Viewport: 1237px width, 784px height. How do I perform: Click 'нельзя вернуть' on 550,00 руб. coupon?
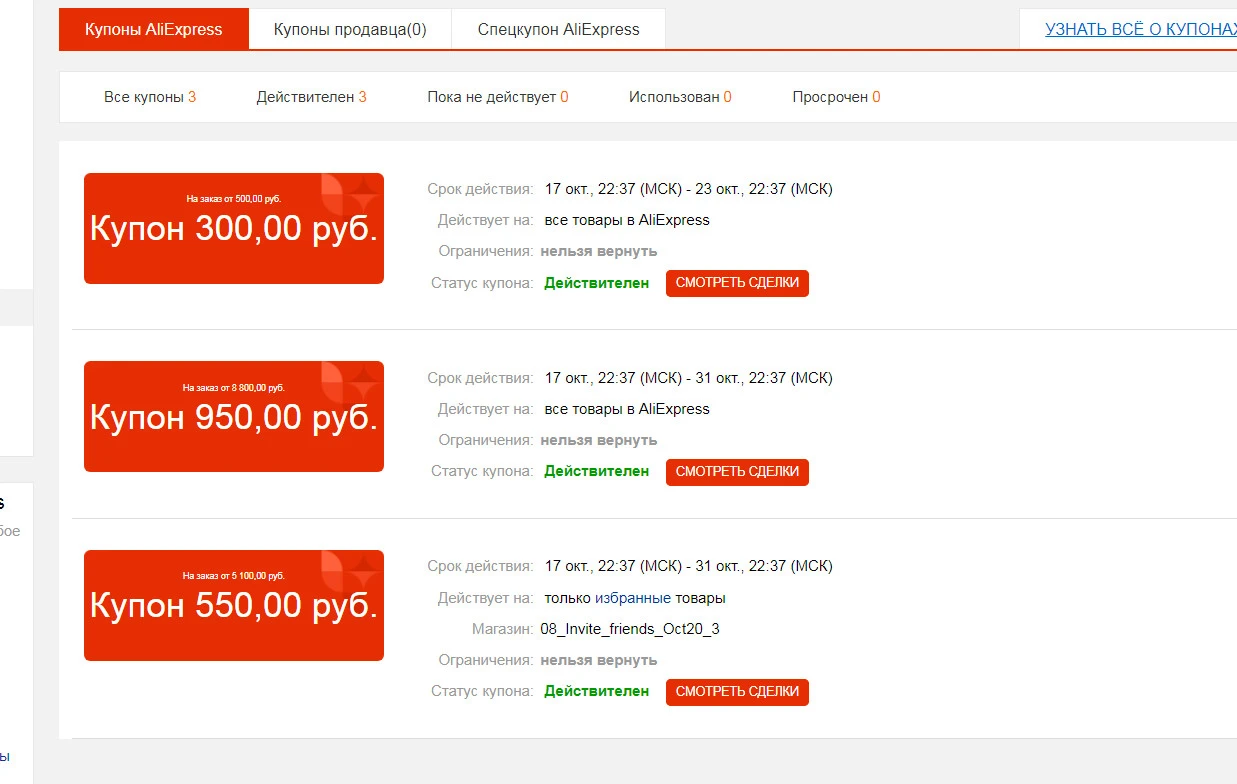599,660
